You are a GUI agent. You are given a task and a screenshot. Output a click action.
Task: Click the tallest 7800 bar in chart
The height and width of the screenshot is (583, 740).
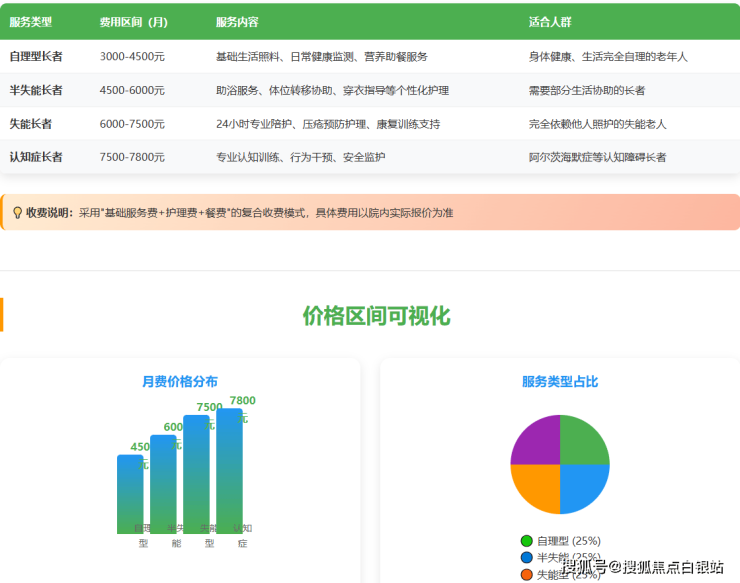(229, 470)
